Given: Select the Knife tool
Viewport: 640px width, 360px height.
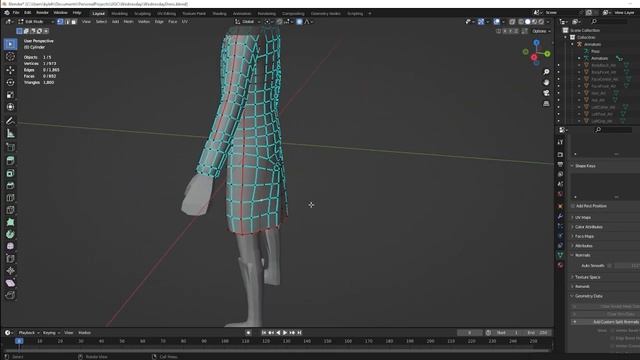Looking at the screenshot, I should [10, 210].
